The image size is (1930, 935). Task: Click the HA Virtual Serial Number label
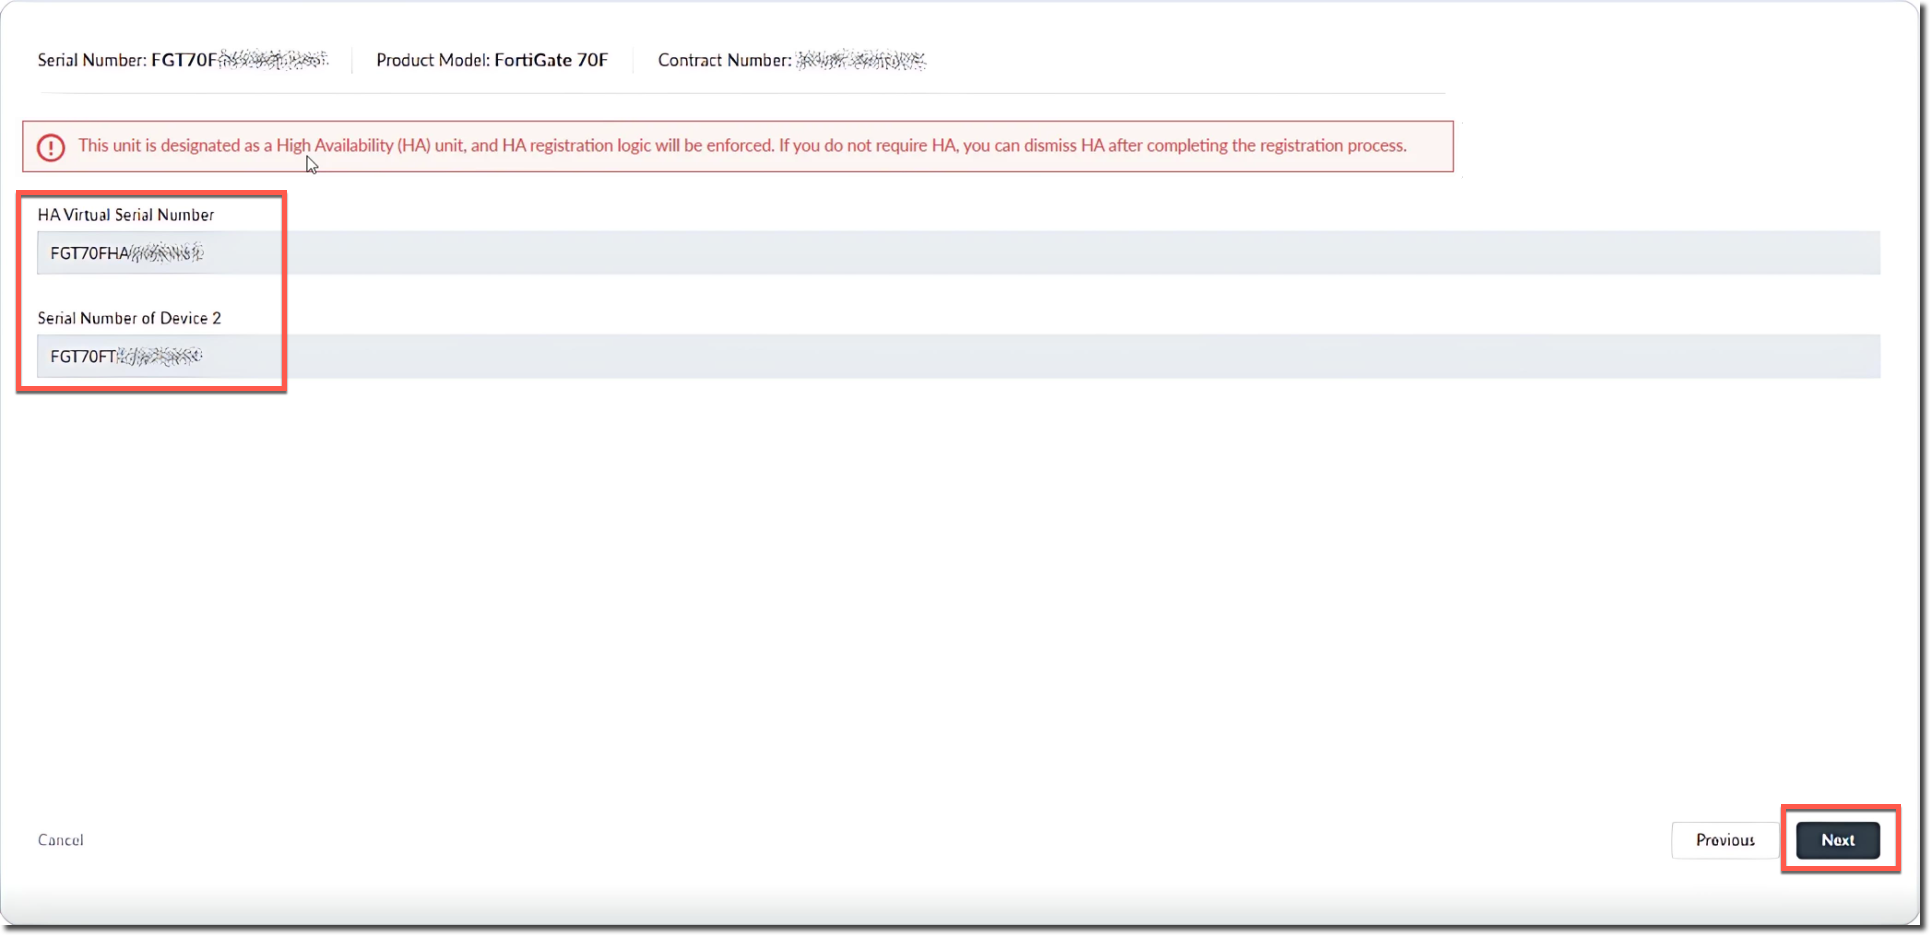click(x=126, y=215)
